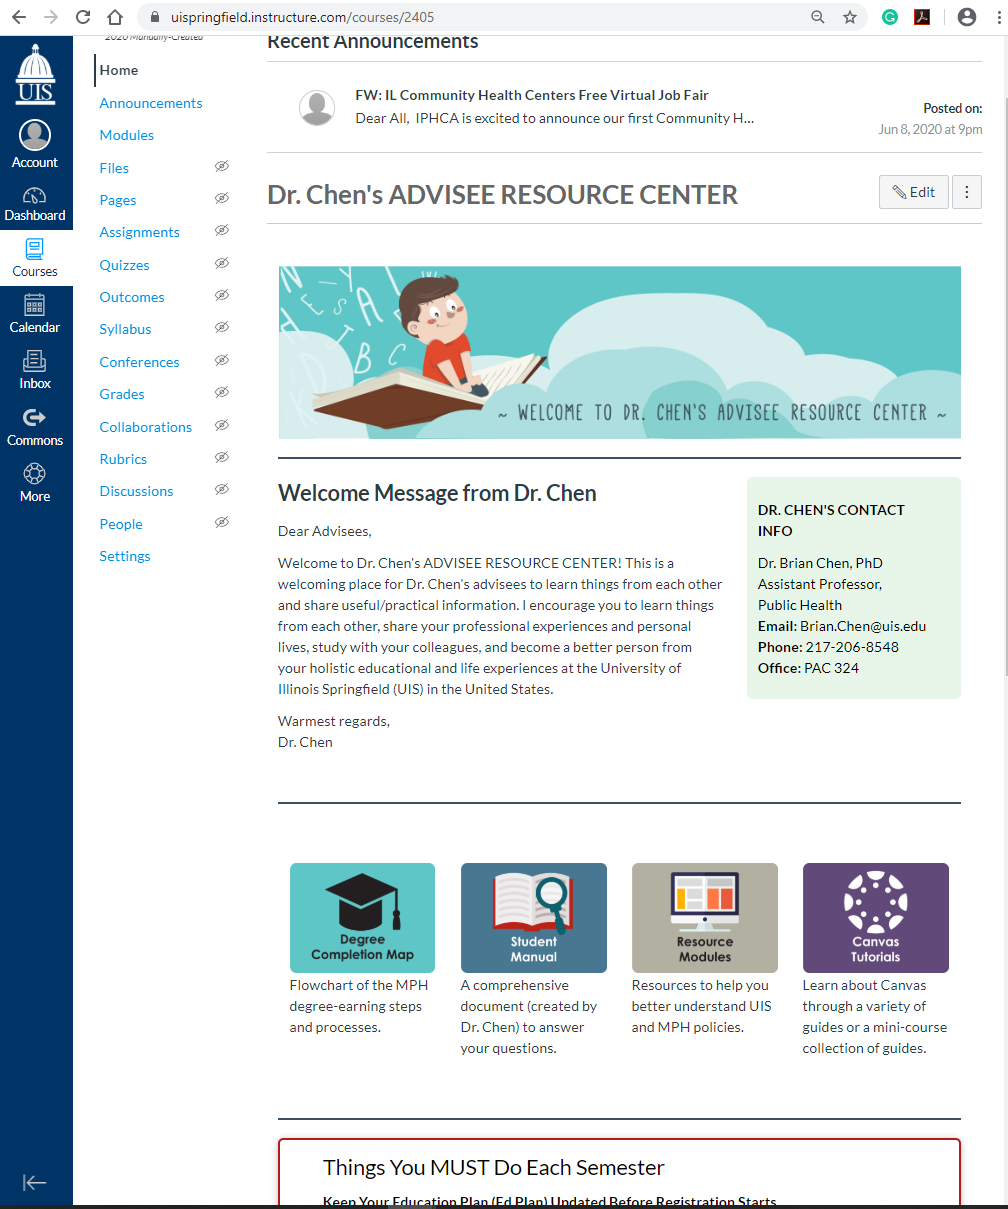Image resolution: width=1008 pixels, height=1209 pixels.
Task: Open Announcements in course navigation
Action: 151,103
